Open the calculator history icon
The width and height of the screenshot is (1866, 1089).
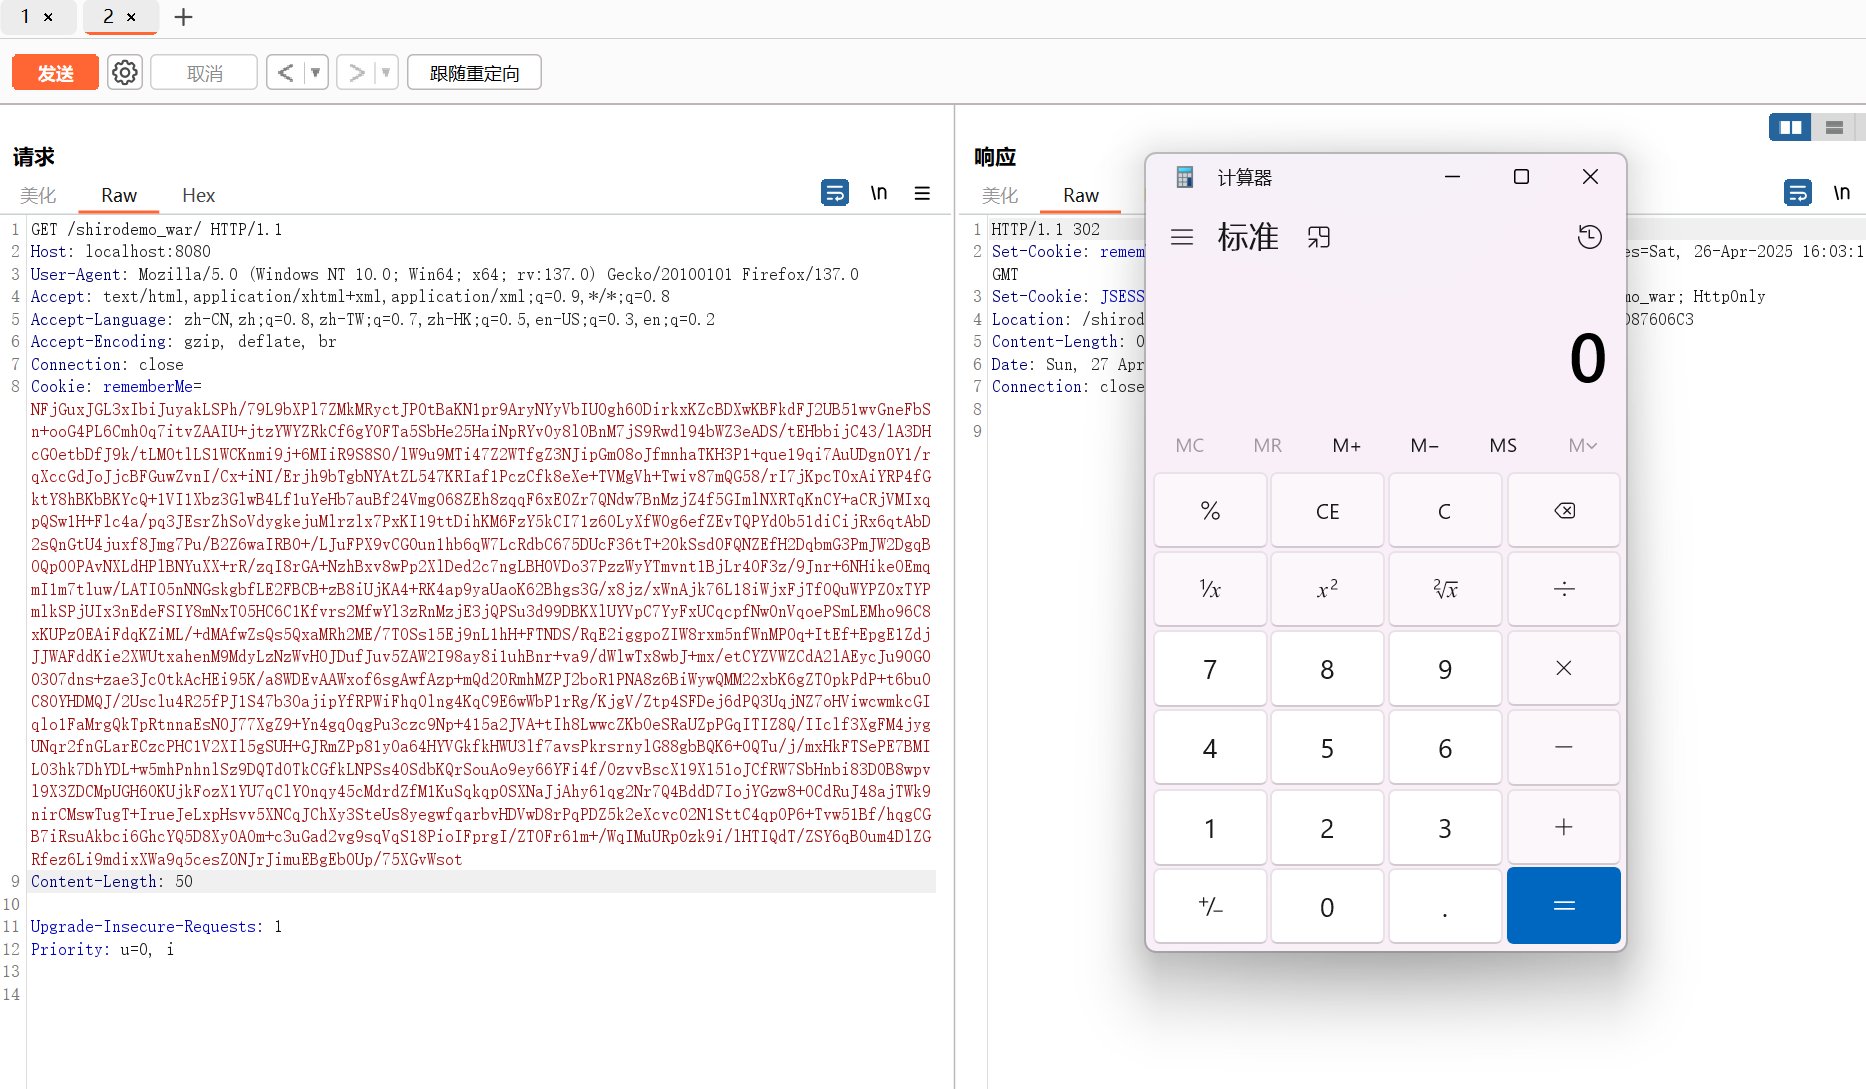tap(1589, 237)
